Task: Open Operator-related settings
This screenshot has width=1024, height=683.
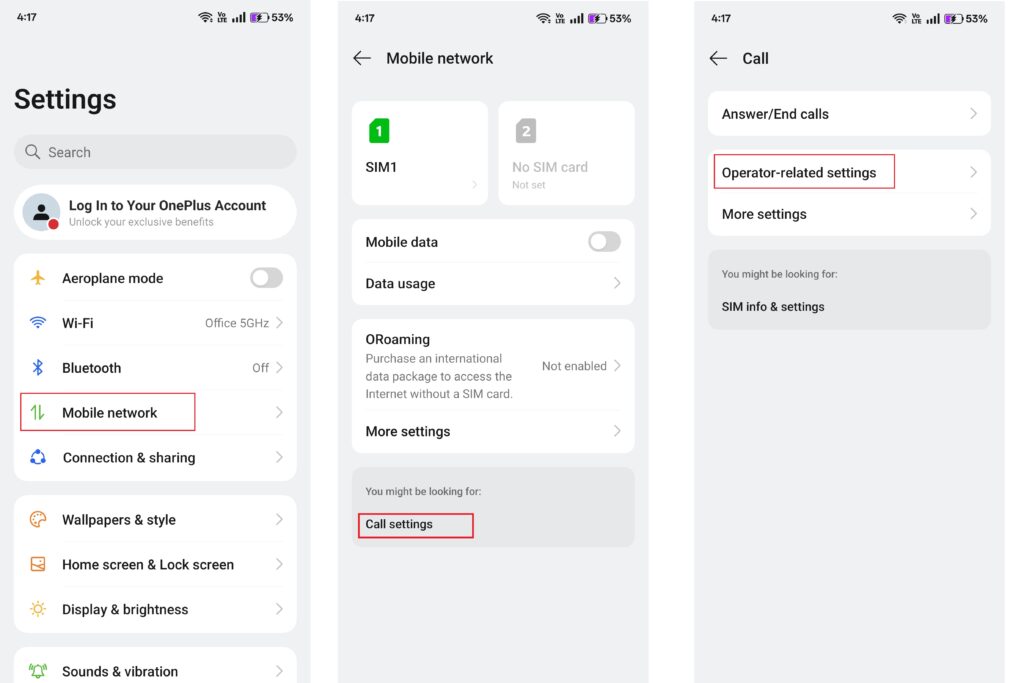Action: coord(849,172)
